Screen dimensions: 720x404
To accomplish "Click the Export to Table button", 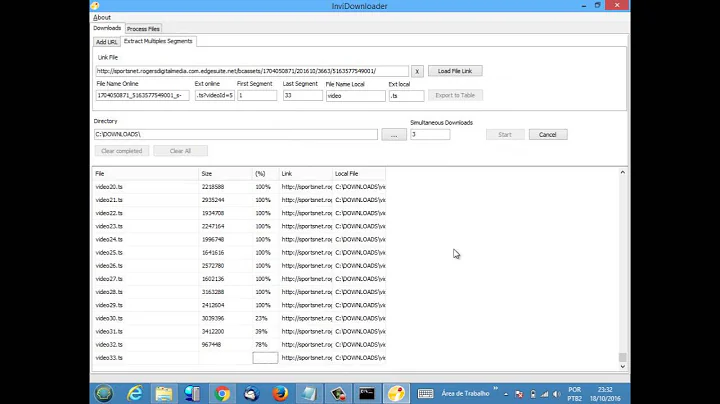I will point(455,95).
